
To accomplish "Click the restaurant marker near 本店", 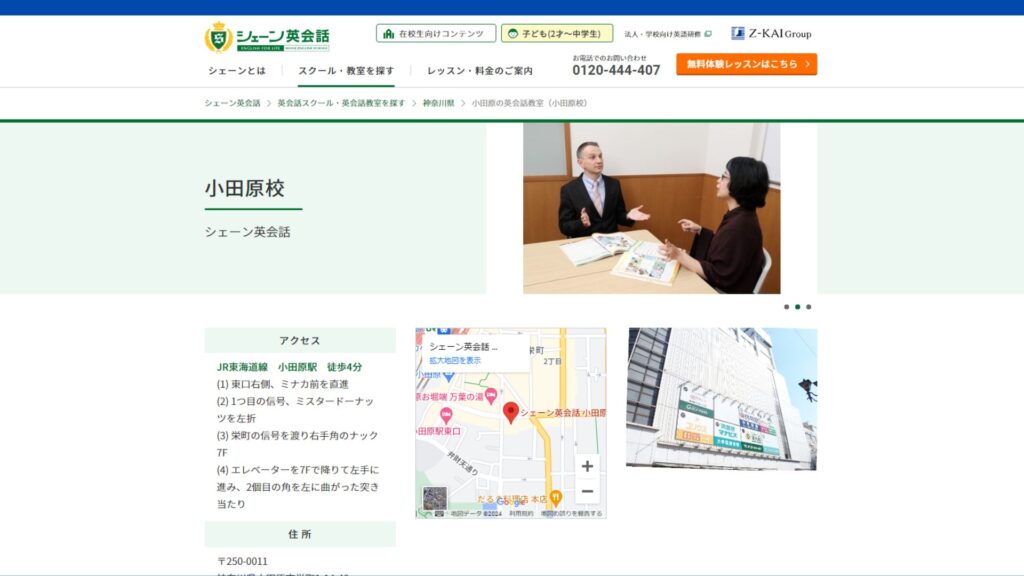I will (x=556, y=498).
